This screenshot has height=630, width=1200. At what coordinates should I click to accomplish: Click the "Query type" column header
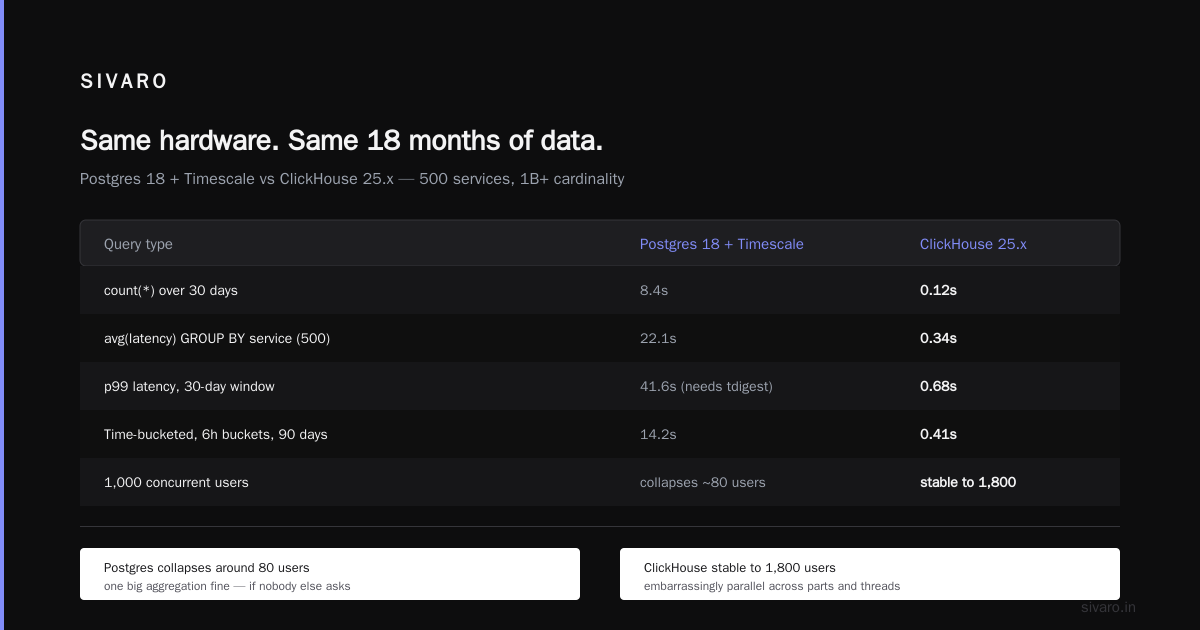point(138,244)
